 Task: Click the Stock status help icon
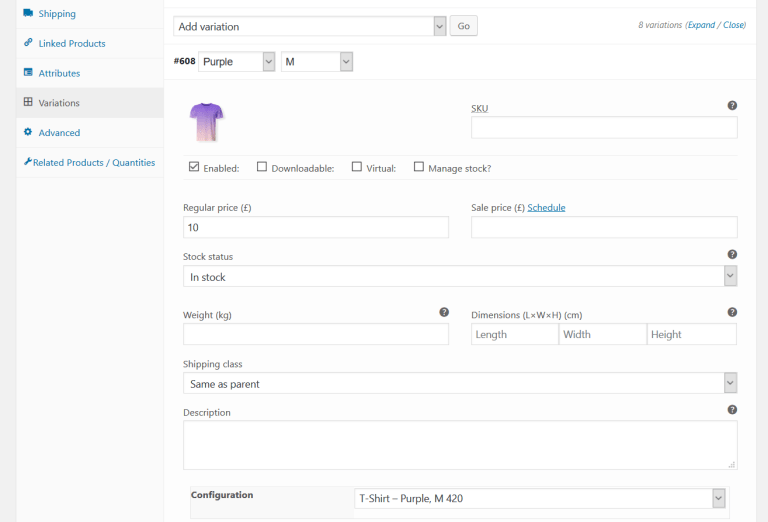coord(732,255)
